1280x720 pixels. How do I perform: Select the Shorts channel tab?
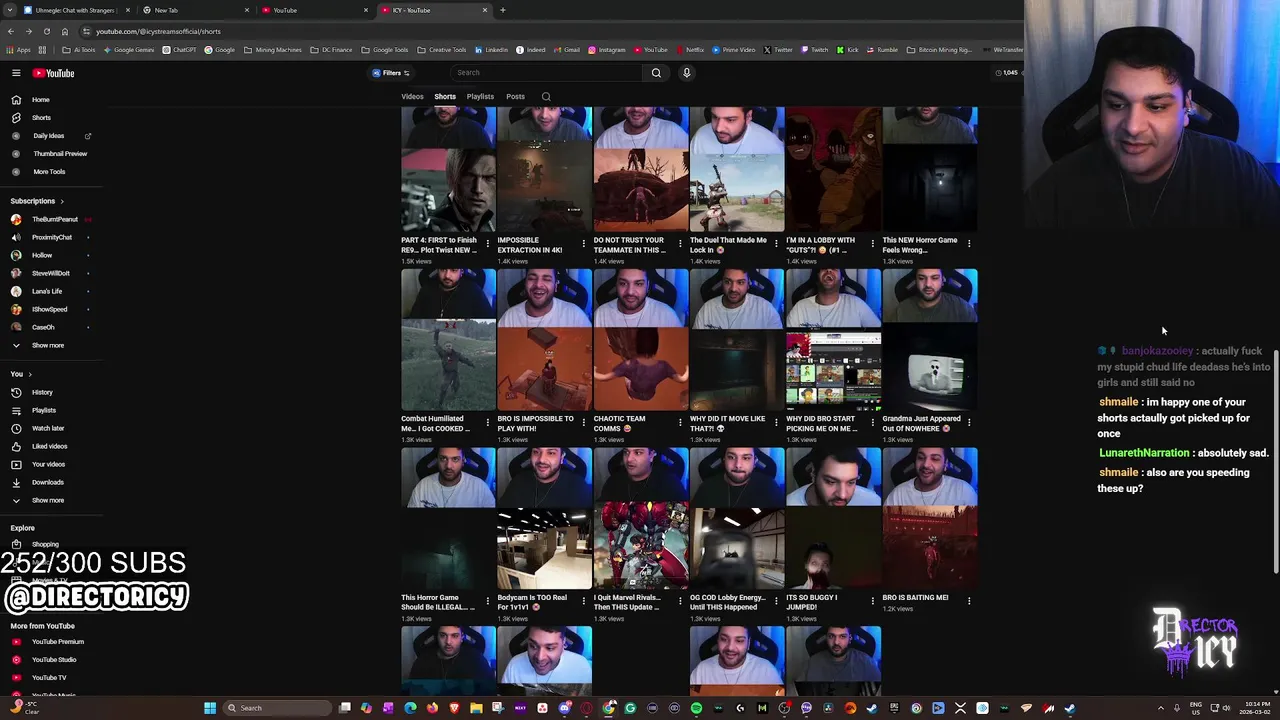click(445, 97)
